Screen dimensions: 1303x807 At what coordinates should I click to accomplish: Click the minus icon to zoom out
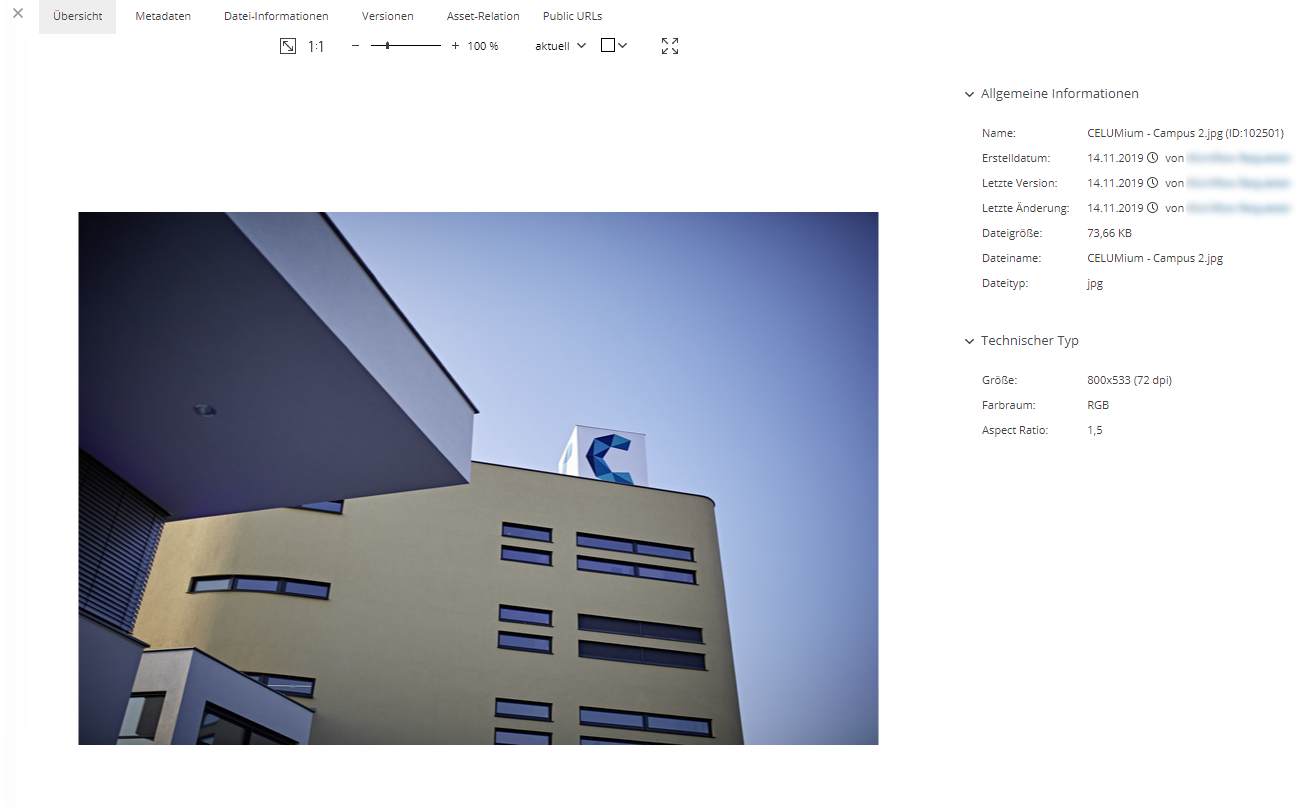click(355, 46)
